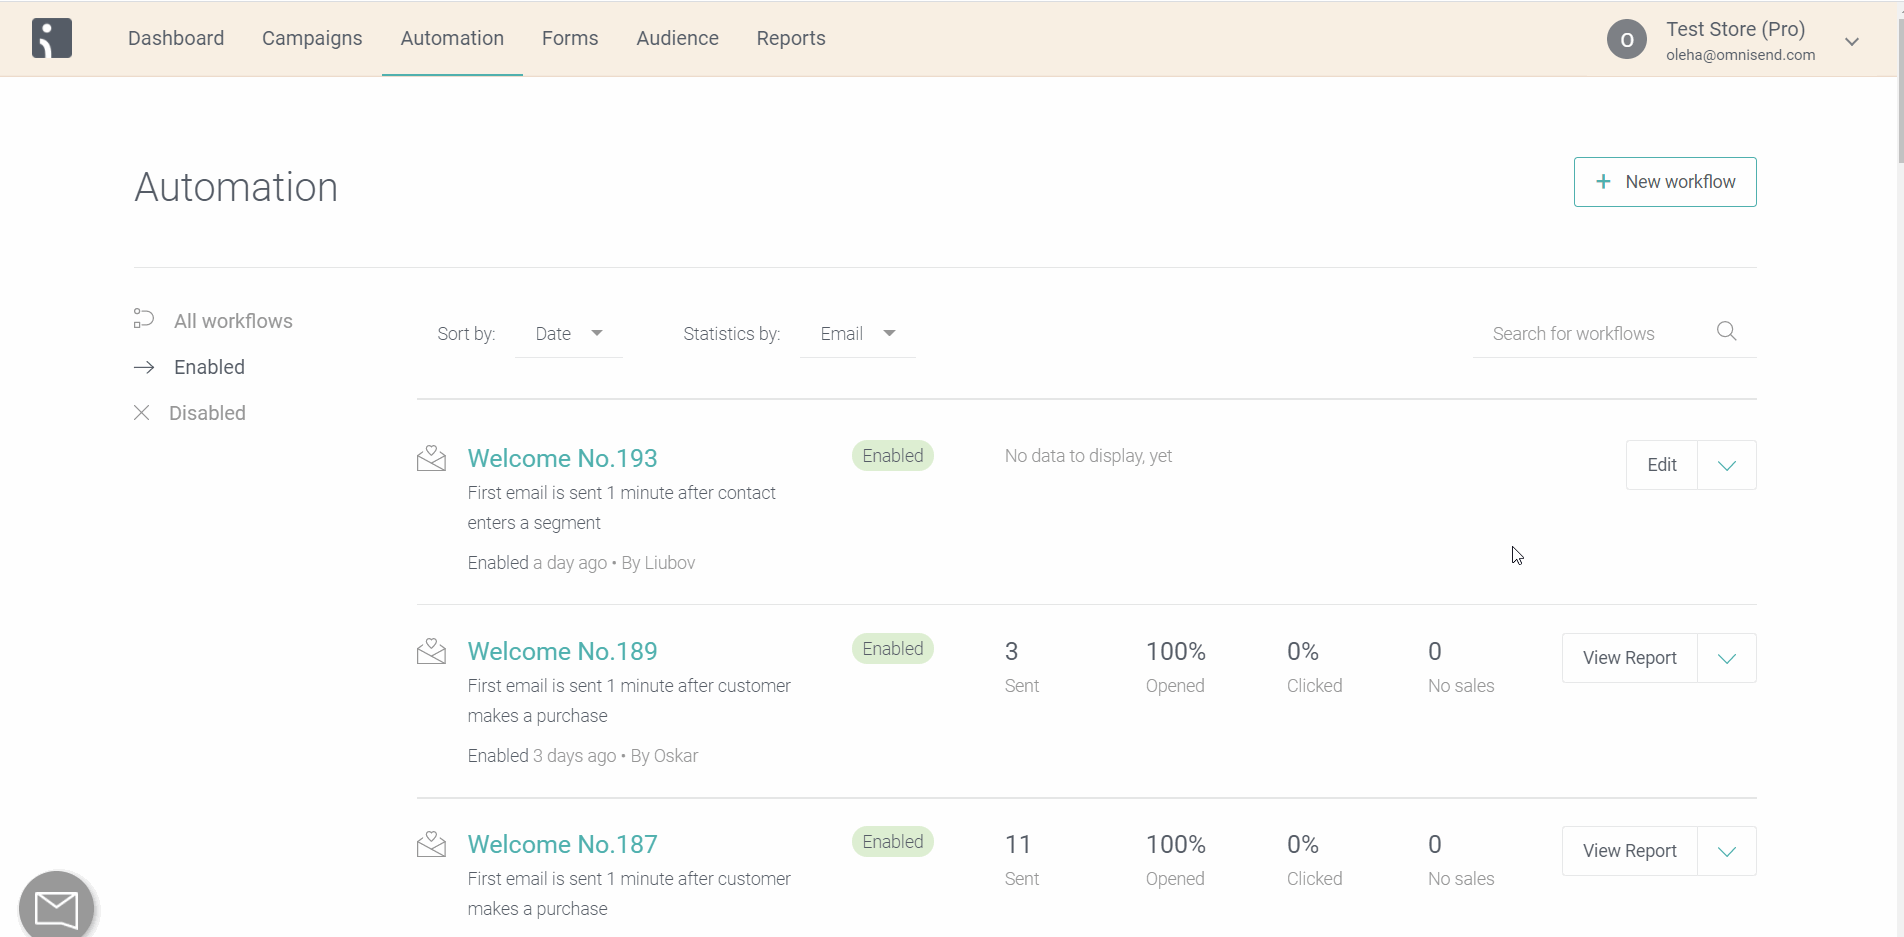
Task: Expand options next to Edit for No.193
Action: tap(1727, 465)
